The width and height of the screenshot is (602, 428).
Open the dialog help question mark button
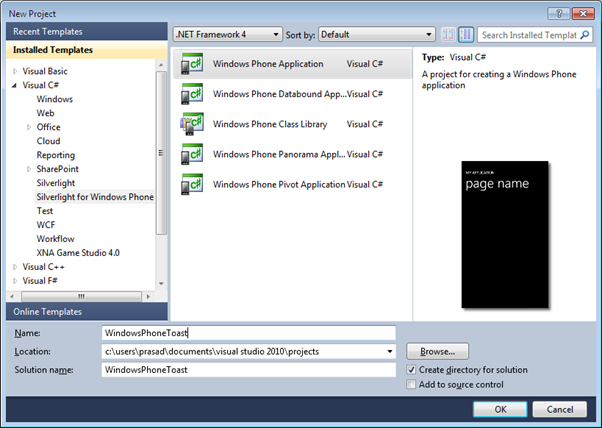(x=559, y=14)
